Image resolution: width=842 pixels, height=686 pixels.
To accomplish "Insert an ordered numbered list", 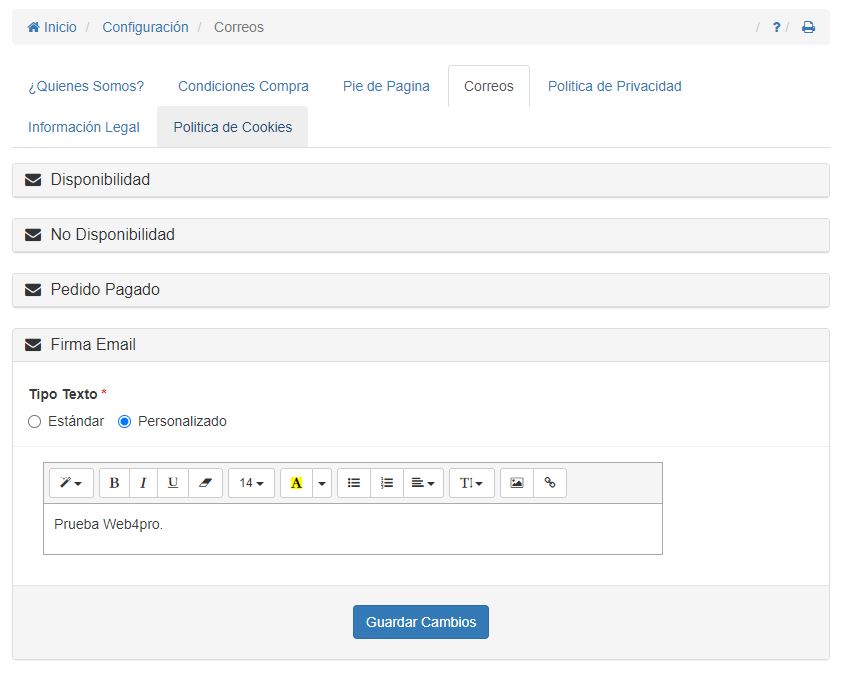I will pos(387,483).
